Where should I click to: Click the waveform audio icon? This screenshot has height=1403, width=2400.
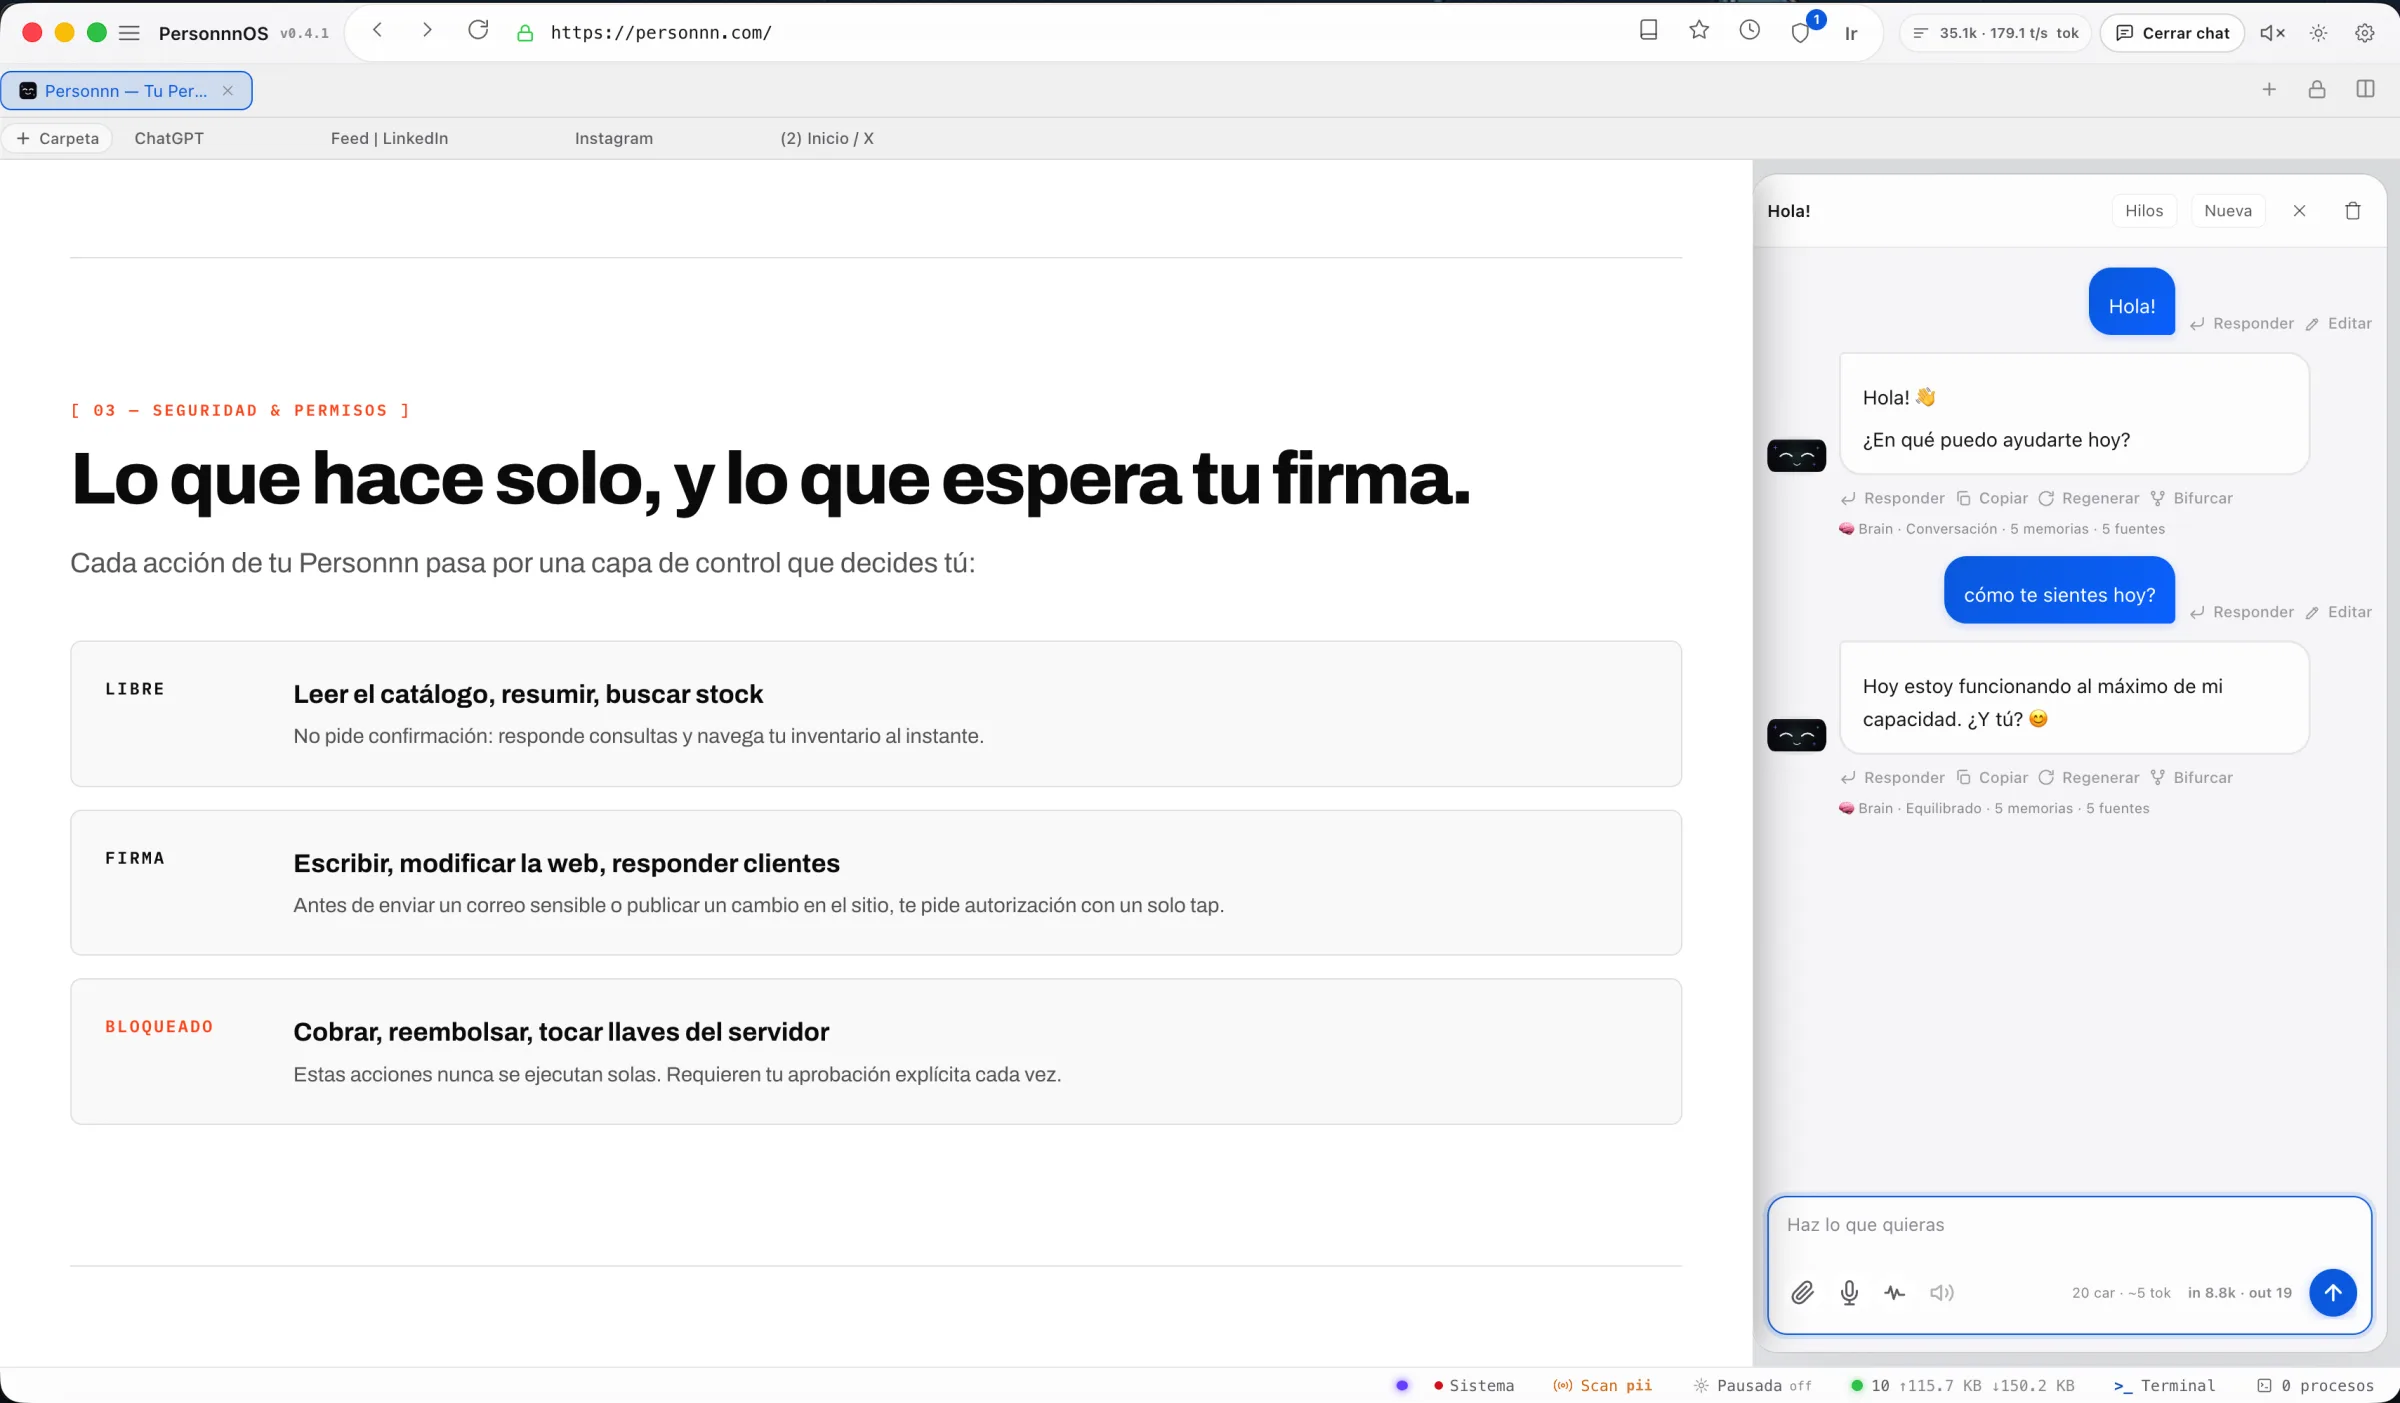pos(1895,1294)
